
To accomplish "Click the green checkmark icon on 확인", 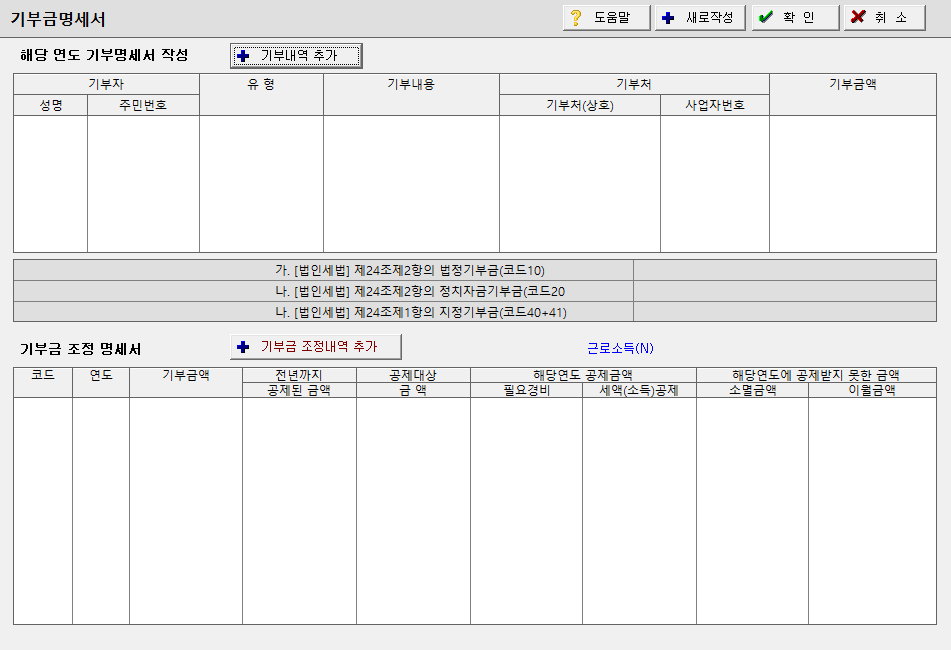I will coord(765,17).
